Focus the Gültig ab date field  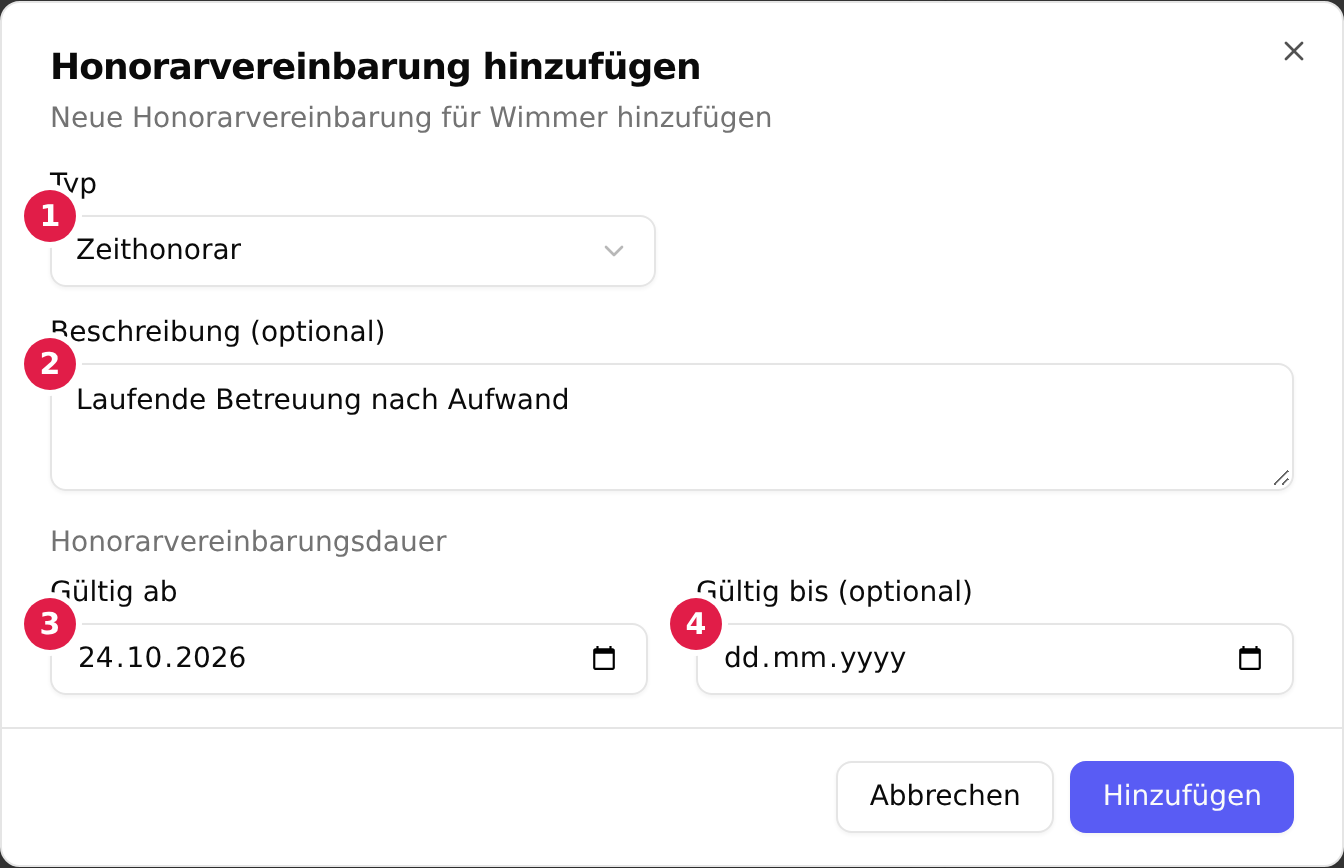click(349, 659)
